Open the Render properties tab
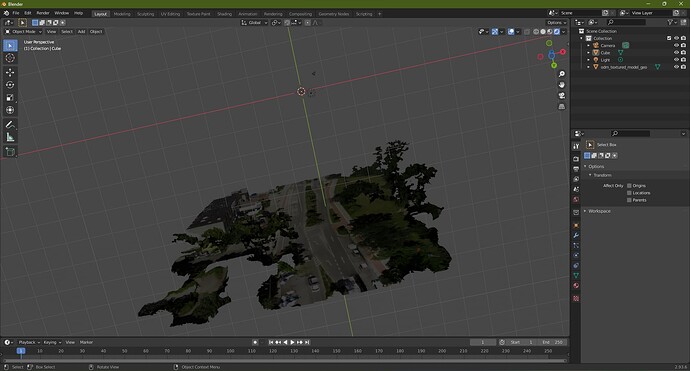Viewport: 690px width, 371px height. point(576,158)
